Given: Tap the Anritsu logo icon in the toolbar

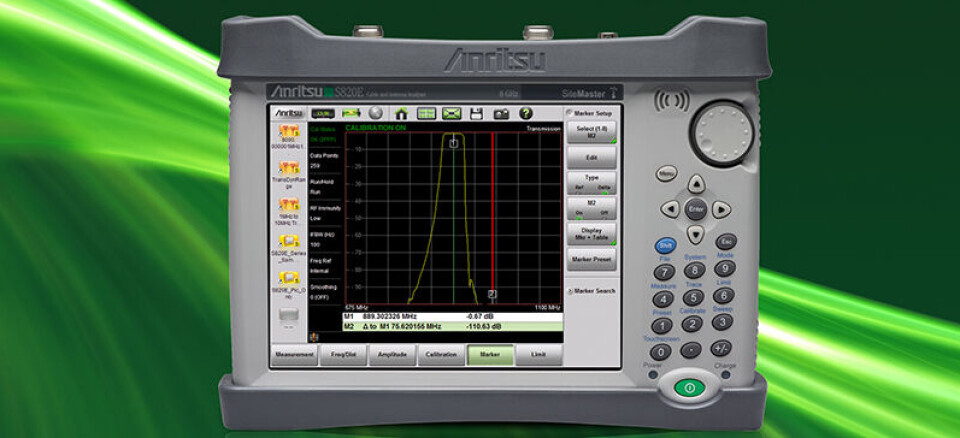Looking at the screenshot, I should point(288,113).
